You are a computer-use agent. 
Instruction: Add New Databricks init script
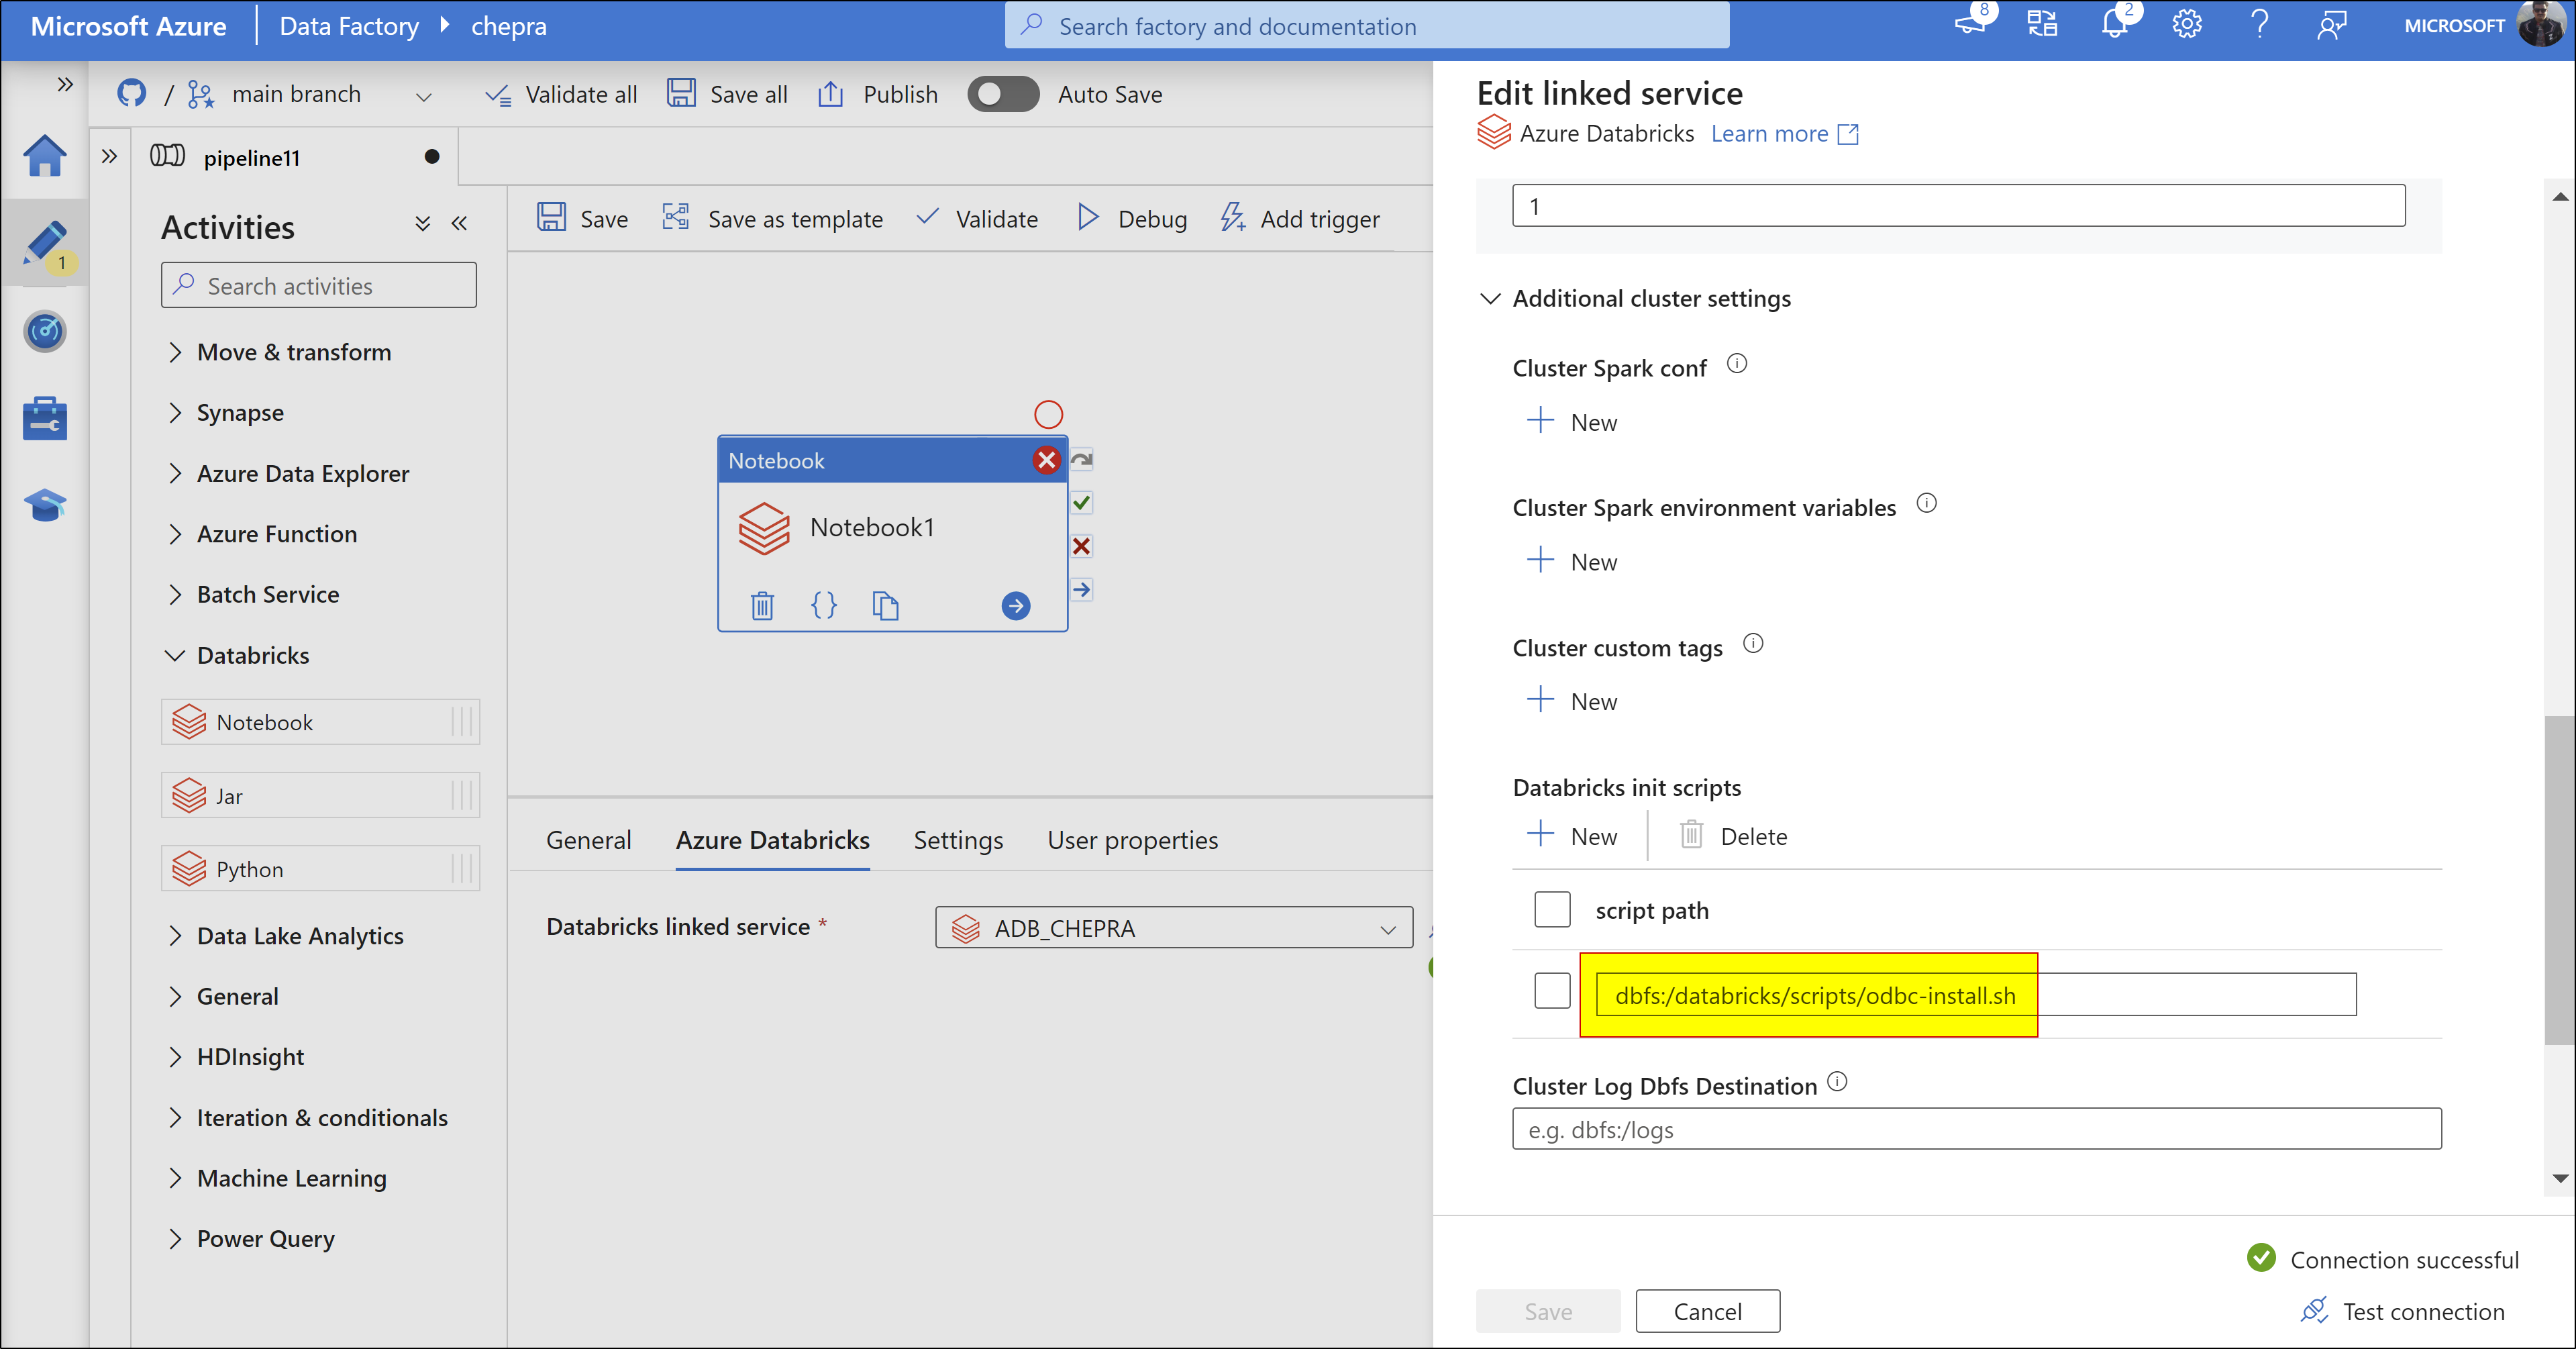(1572, 836)
